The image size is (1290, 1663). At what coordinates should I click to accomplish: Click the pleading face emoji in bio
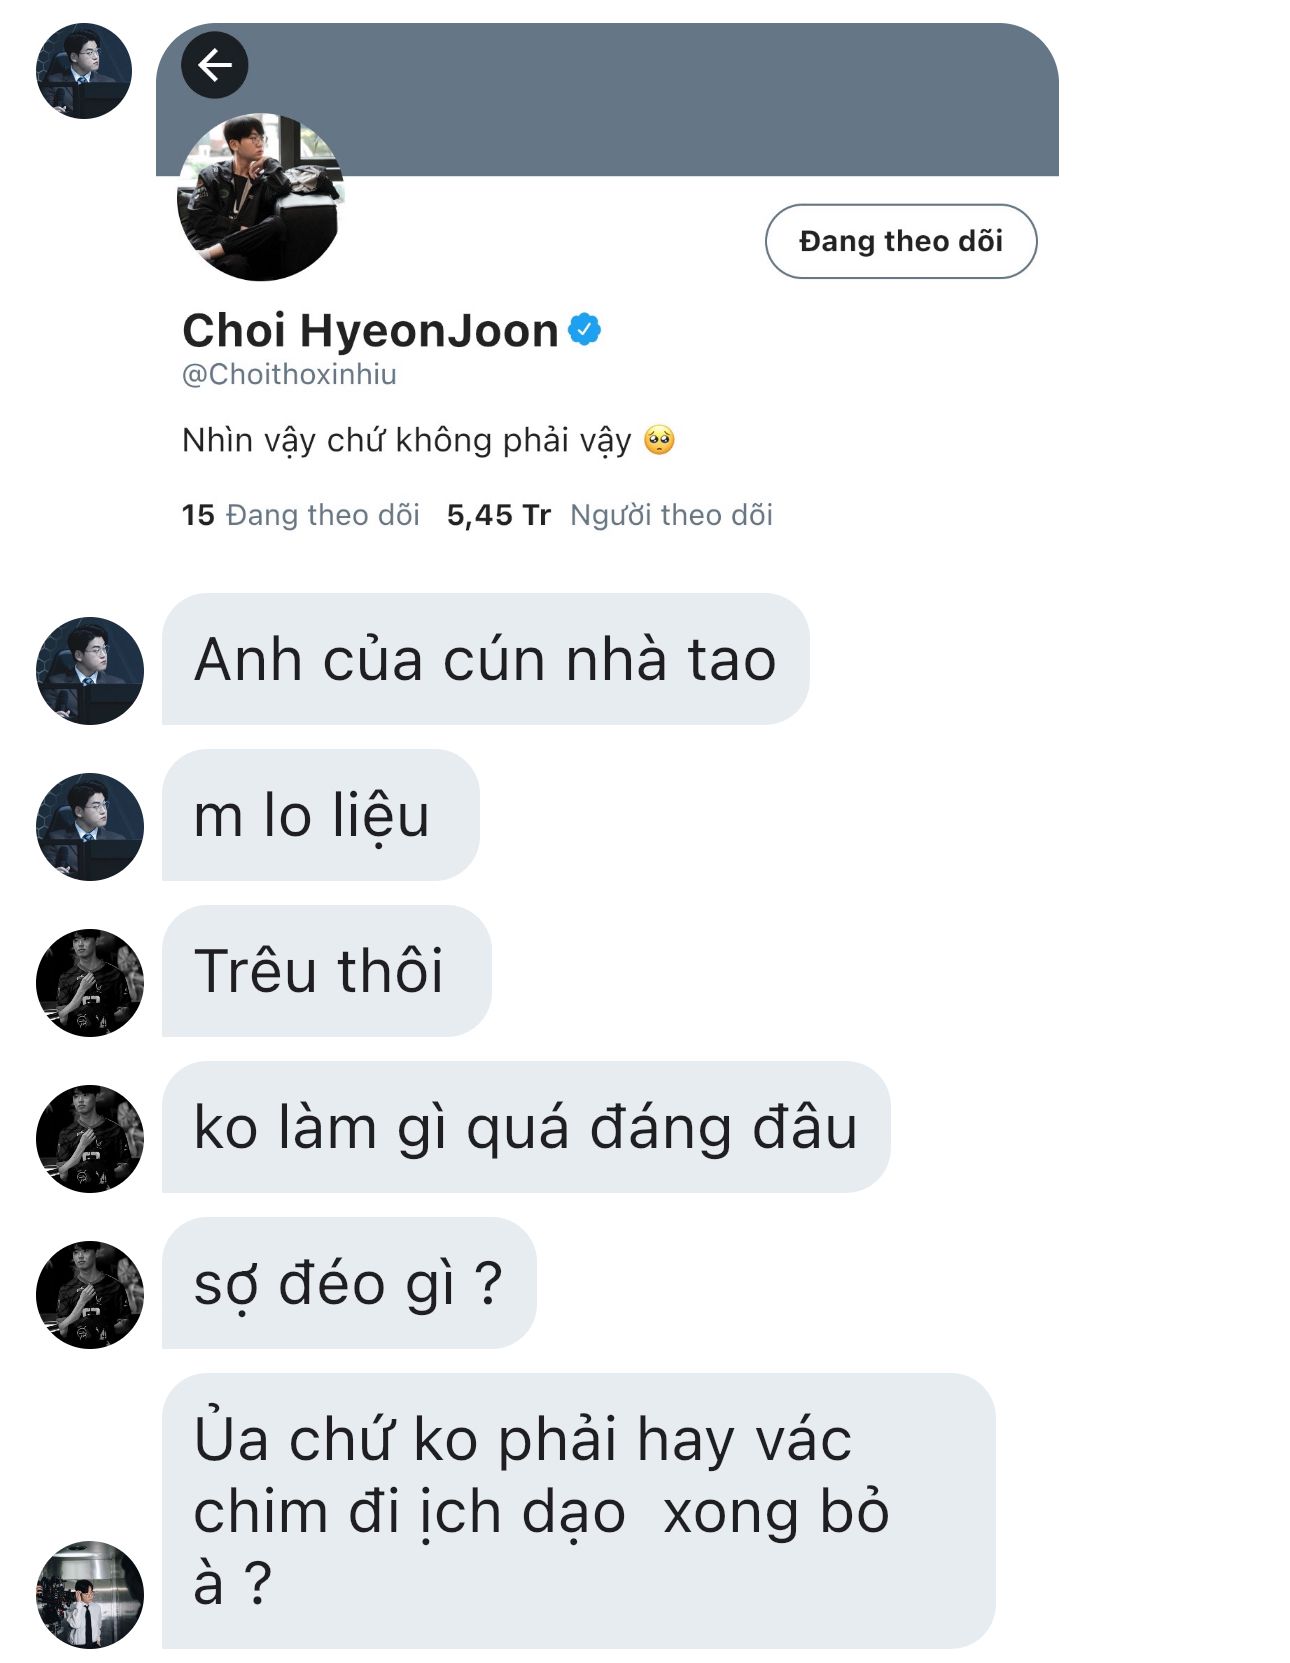[660, 440]
